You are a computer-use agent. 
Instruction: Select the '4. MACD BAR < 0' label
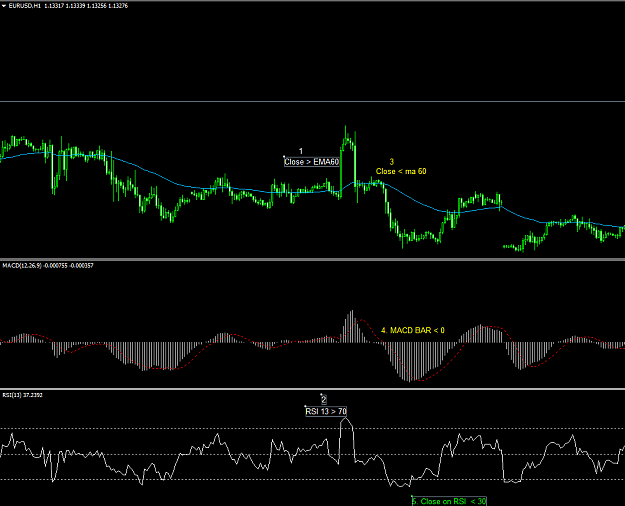[x=413, y=330]
